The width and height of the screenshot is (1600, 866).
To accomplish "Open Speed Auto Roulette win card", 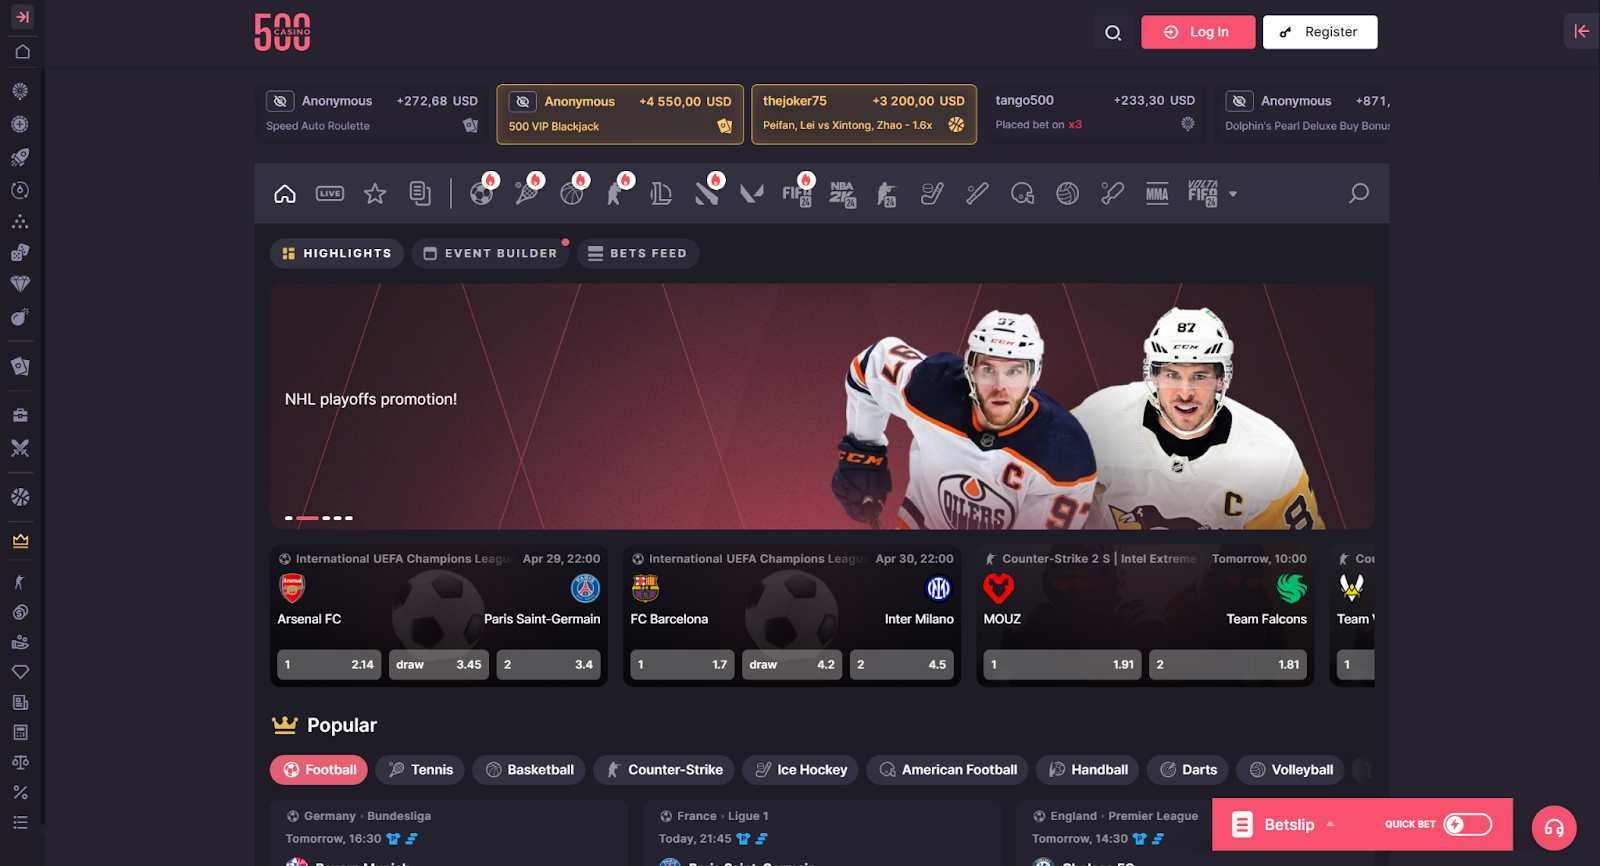I will click(372, 114).
